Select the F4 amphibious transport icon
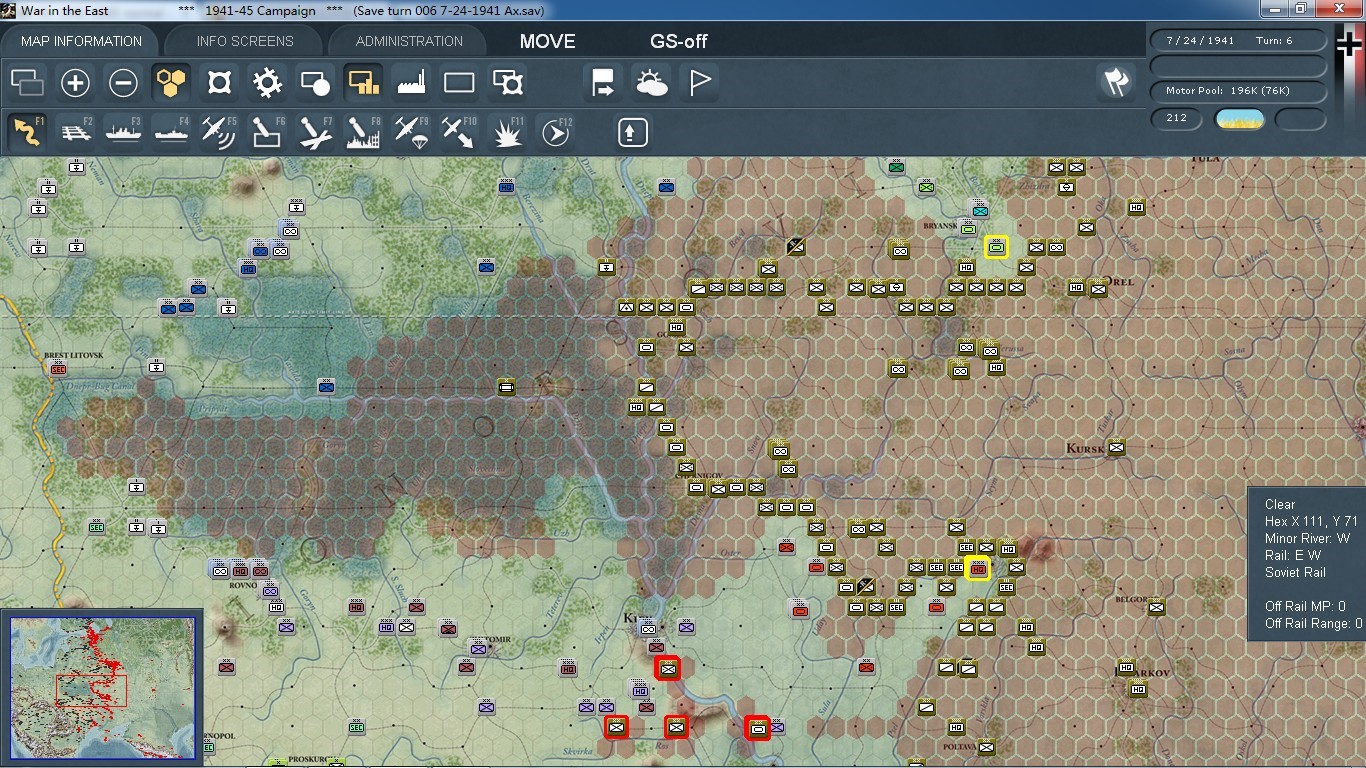 click(x=171, y=132)
